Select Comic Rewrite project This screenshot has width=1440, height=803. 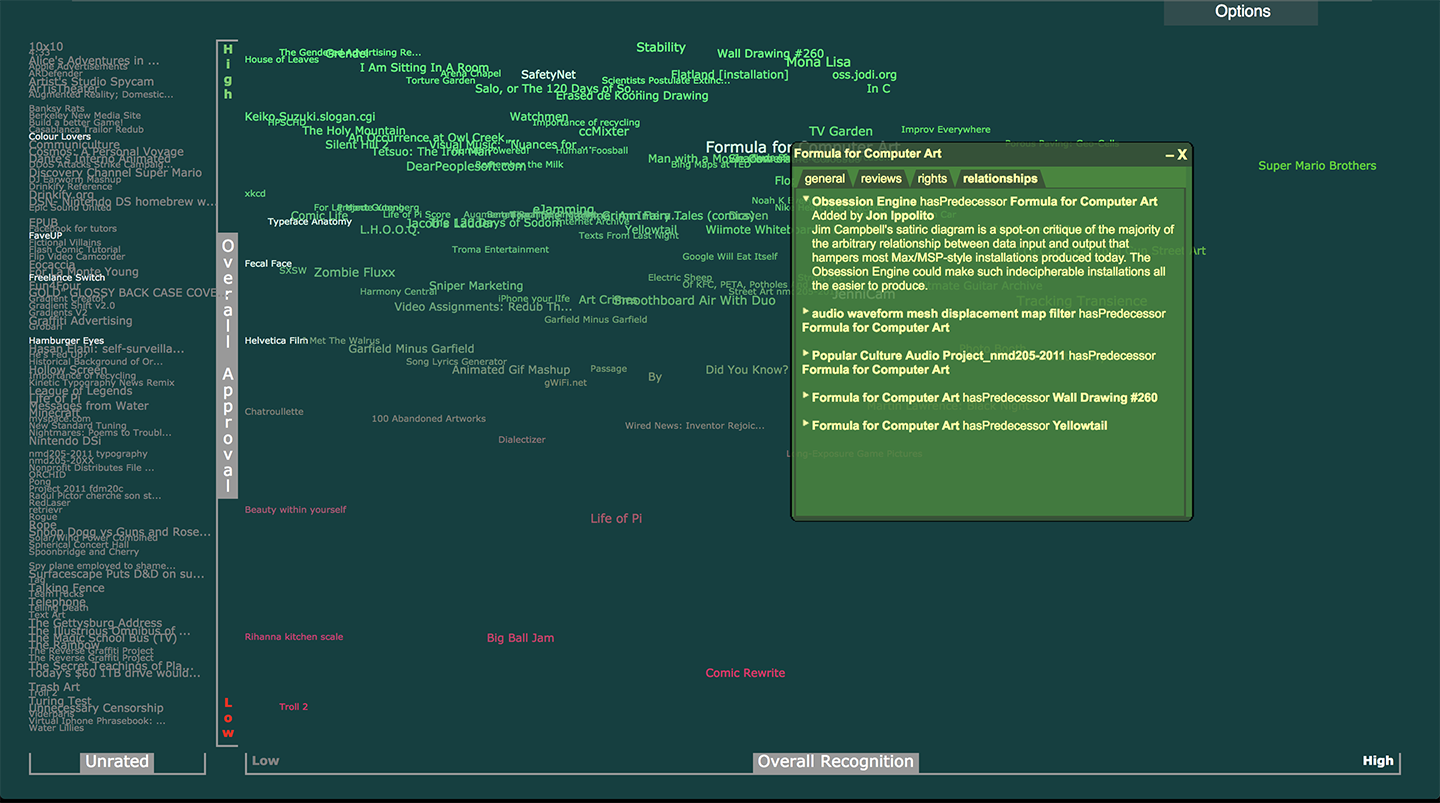point(745,673)
